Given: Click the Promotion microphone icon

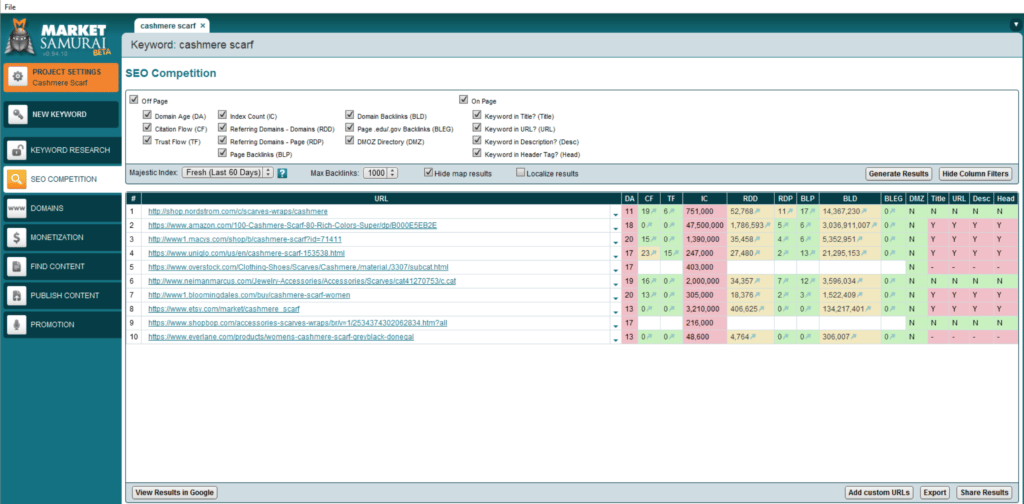Looking at the screenshot, I should [18, 324].
